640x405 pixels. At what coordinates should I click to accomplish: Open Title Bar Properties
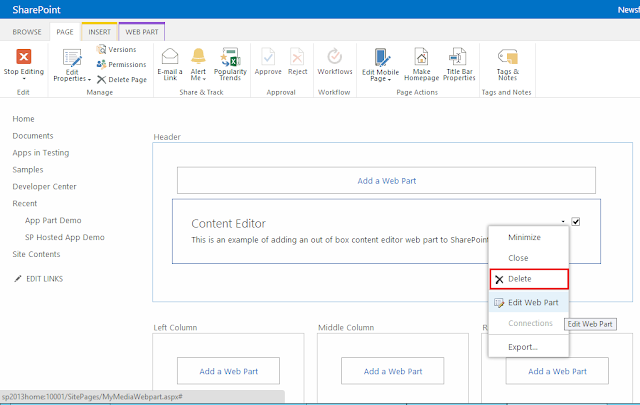pos(459,65)
